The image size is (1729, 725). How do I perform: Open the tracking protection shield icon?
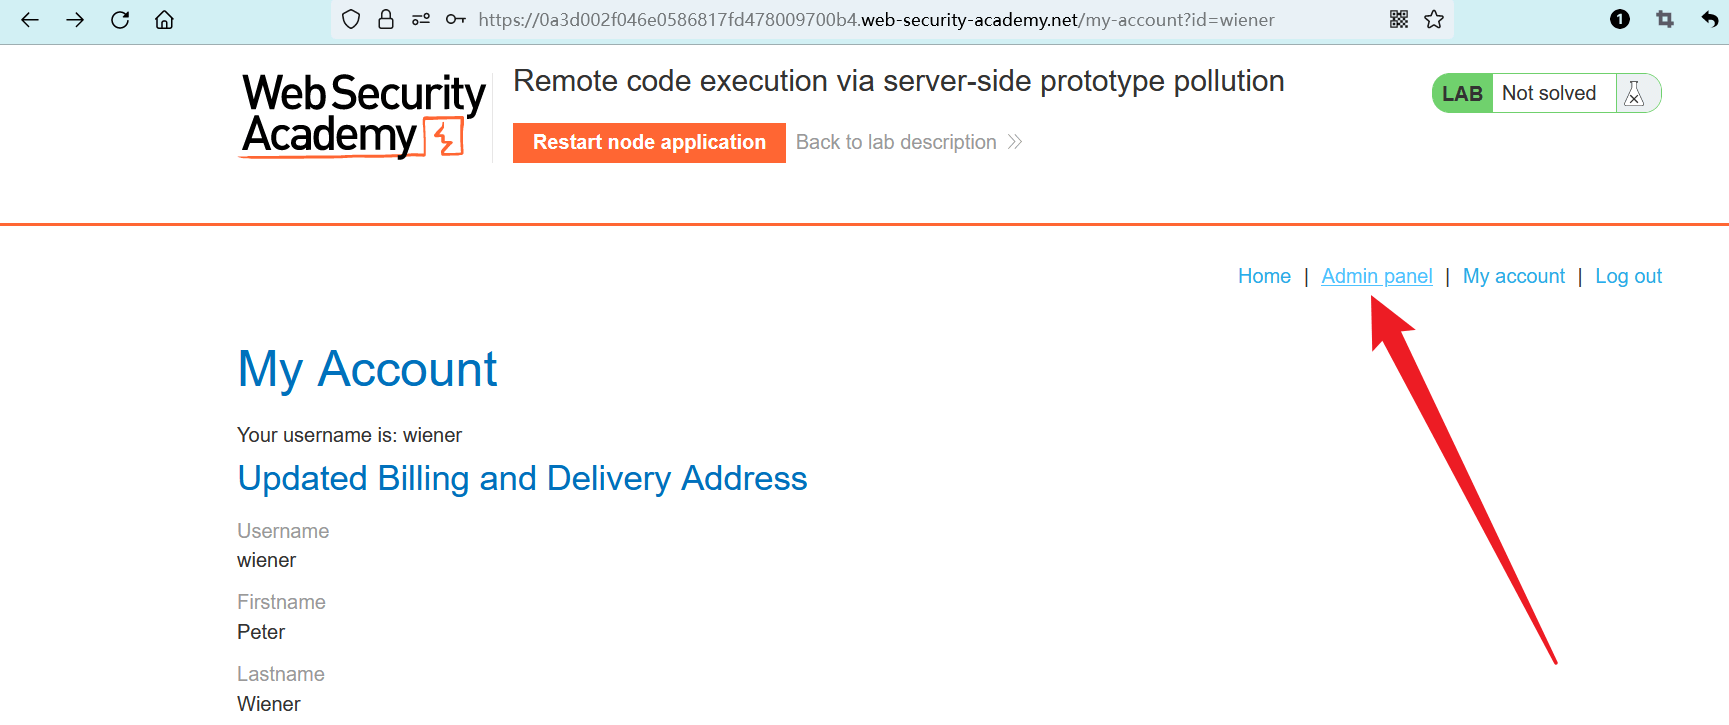(351, 20)
